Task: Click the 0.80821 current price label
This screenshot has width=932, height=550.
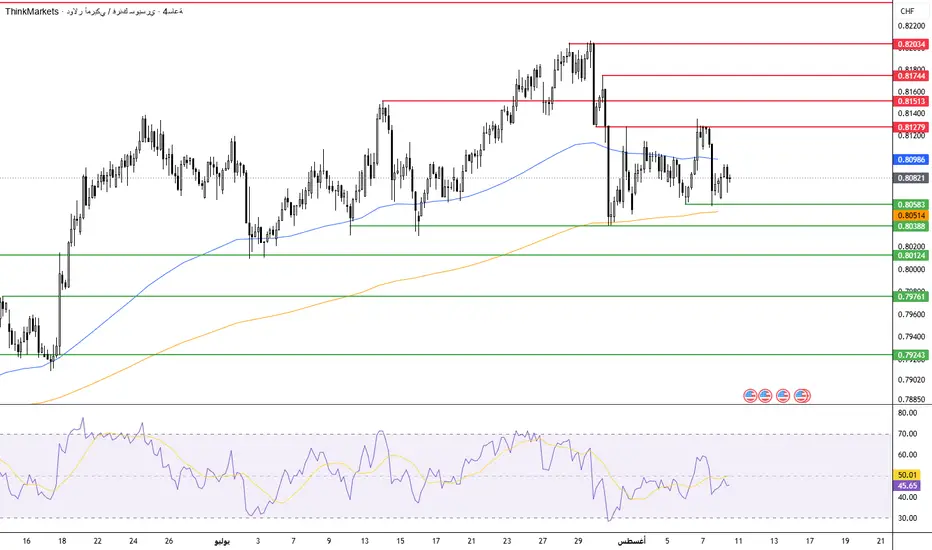Action: tap(911, 178)
